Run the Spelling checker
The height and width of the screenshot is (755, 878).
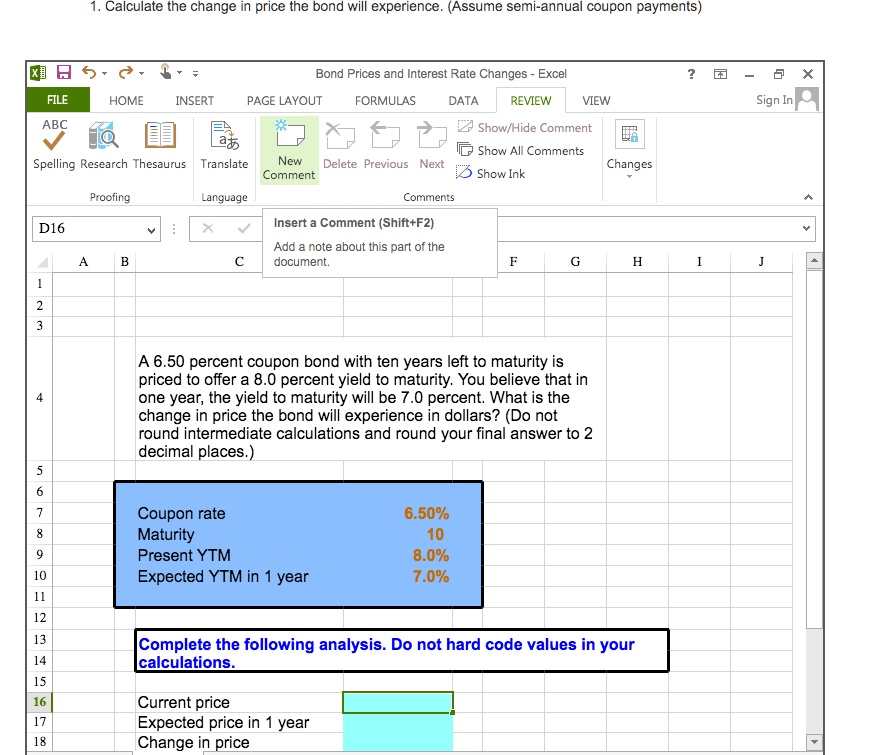(53, 145)
